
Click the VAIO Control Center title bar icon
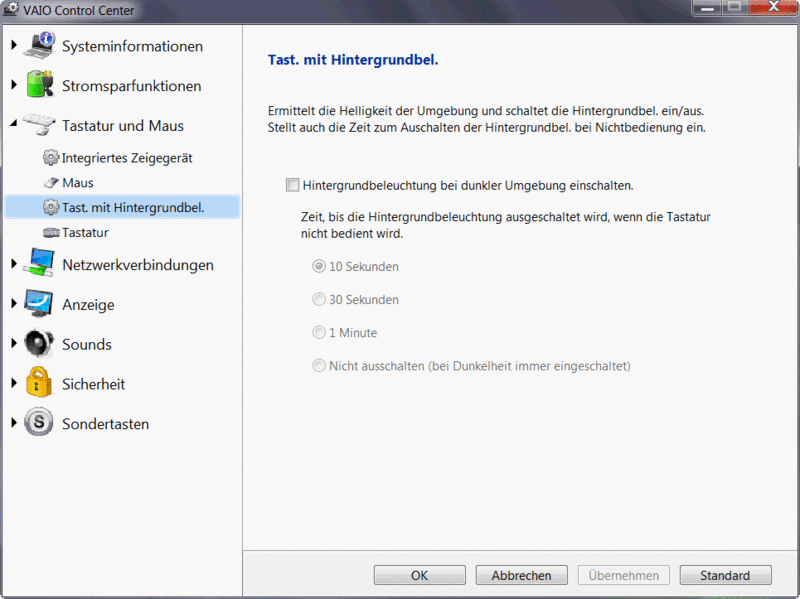click(x=11, y=9)
